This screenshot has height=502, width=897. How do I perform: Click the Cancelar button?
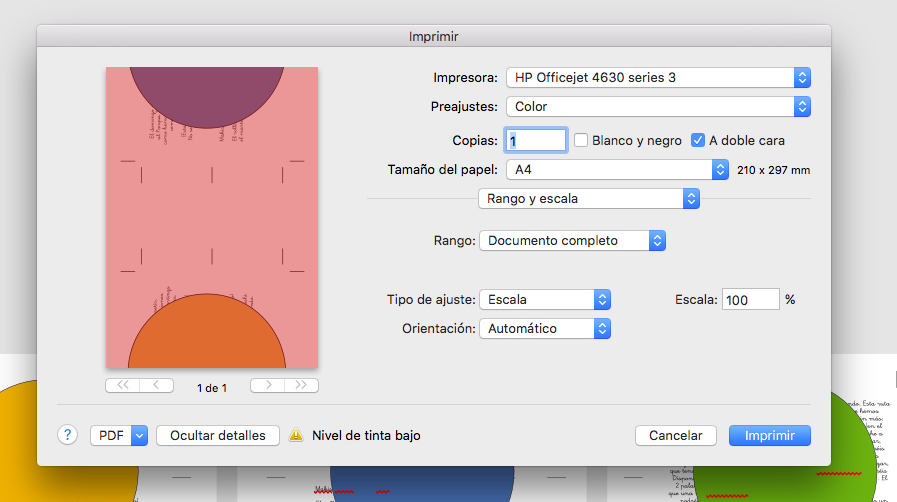[x=676, y=436]
